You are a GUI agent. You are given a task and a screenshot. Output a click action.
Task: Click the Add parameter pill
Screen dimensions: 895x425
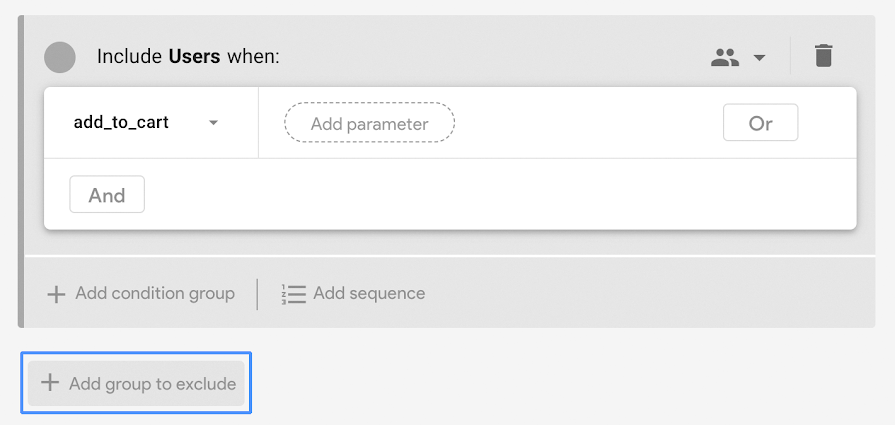[x=369, y=123]
